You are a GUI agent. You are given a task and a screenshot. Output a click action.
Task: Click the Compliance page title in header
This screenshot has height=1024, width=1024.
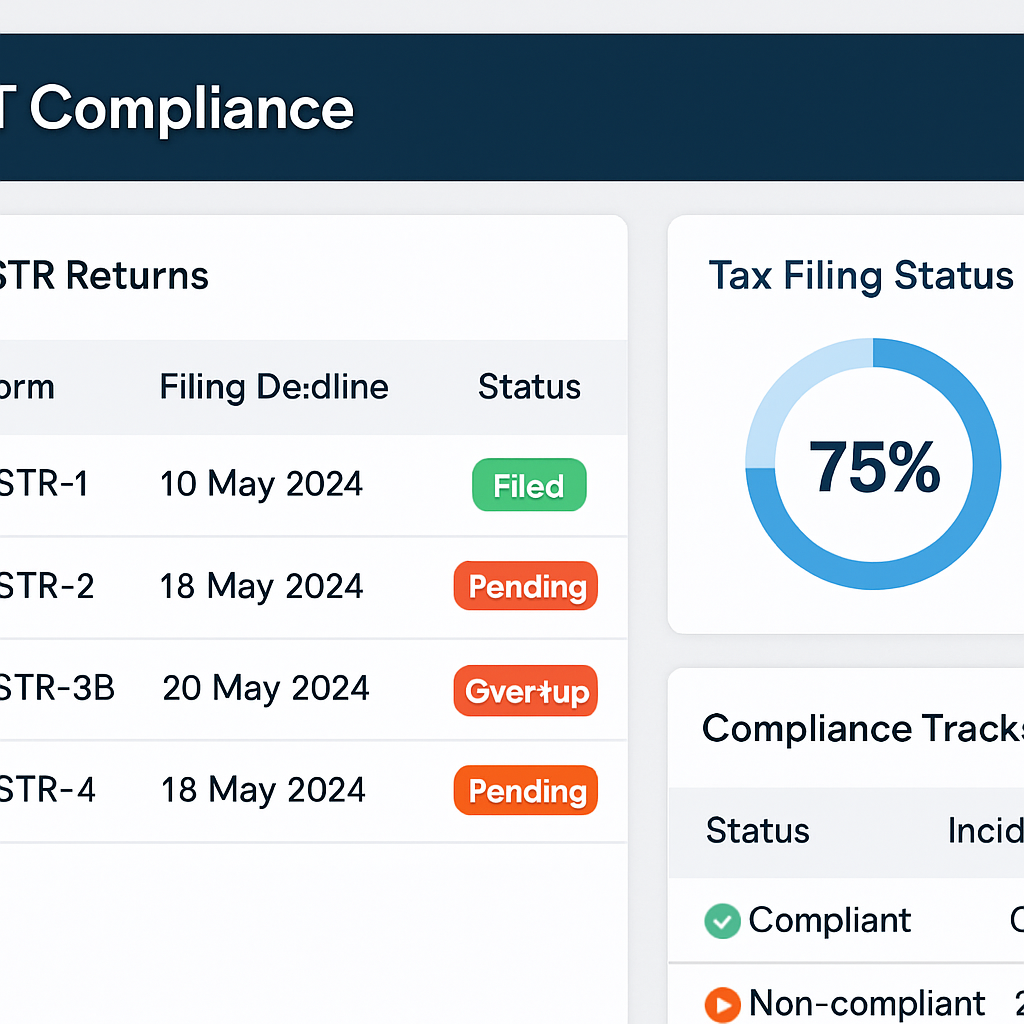[191, 109]
